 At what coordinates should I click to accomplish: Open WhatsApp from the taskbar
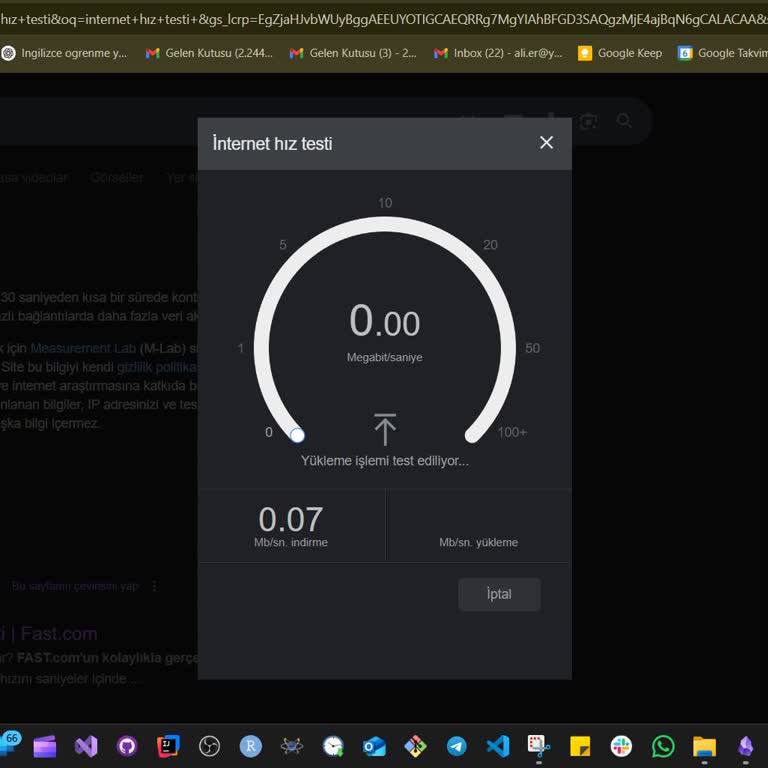coord(663,746)
